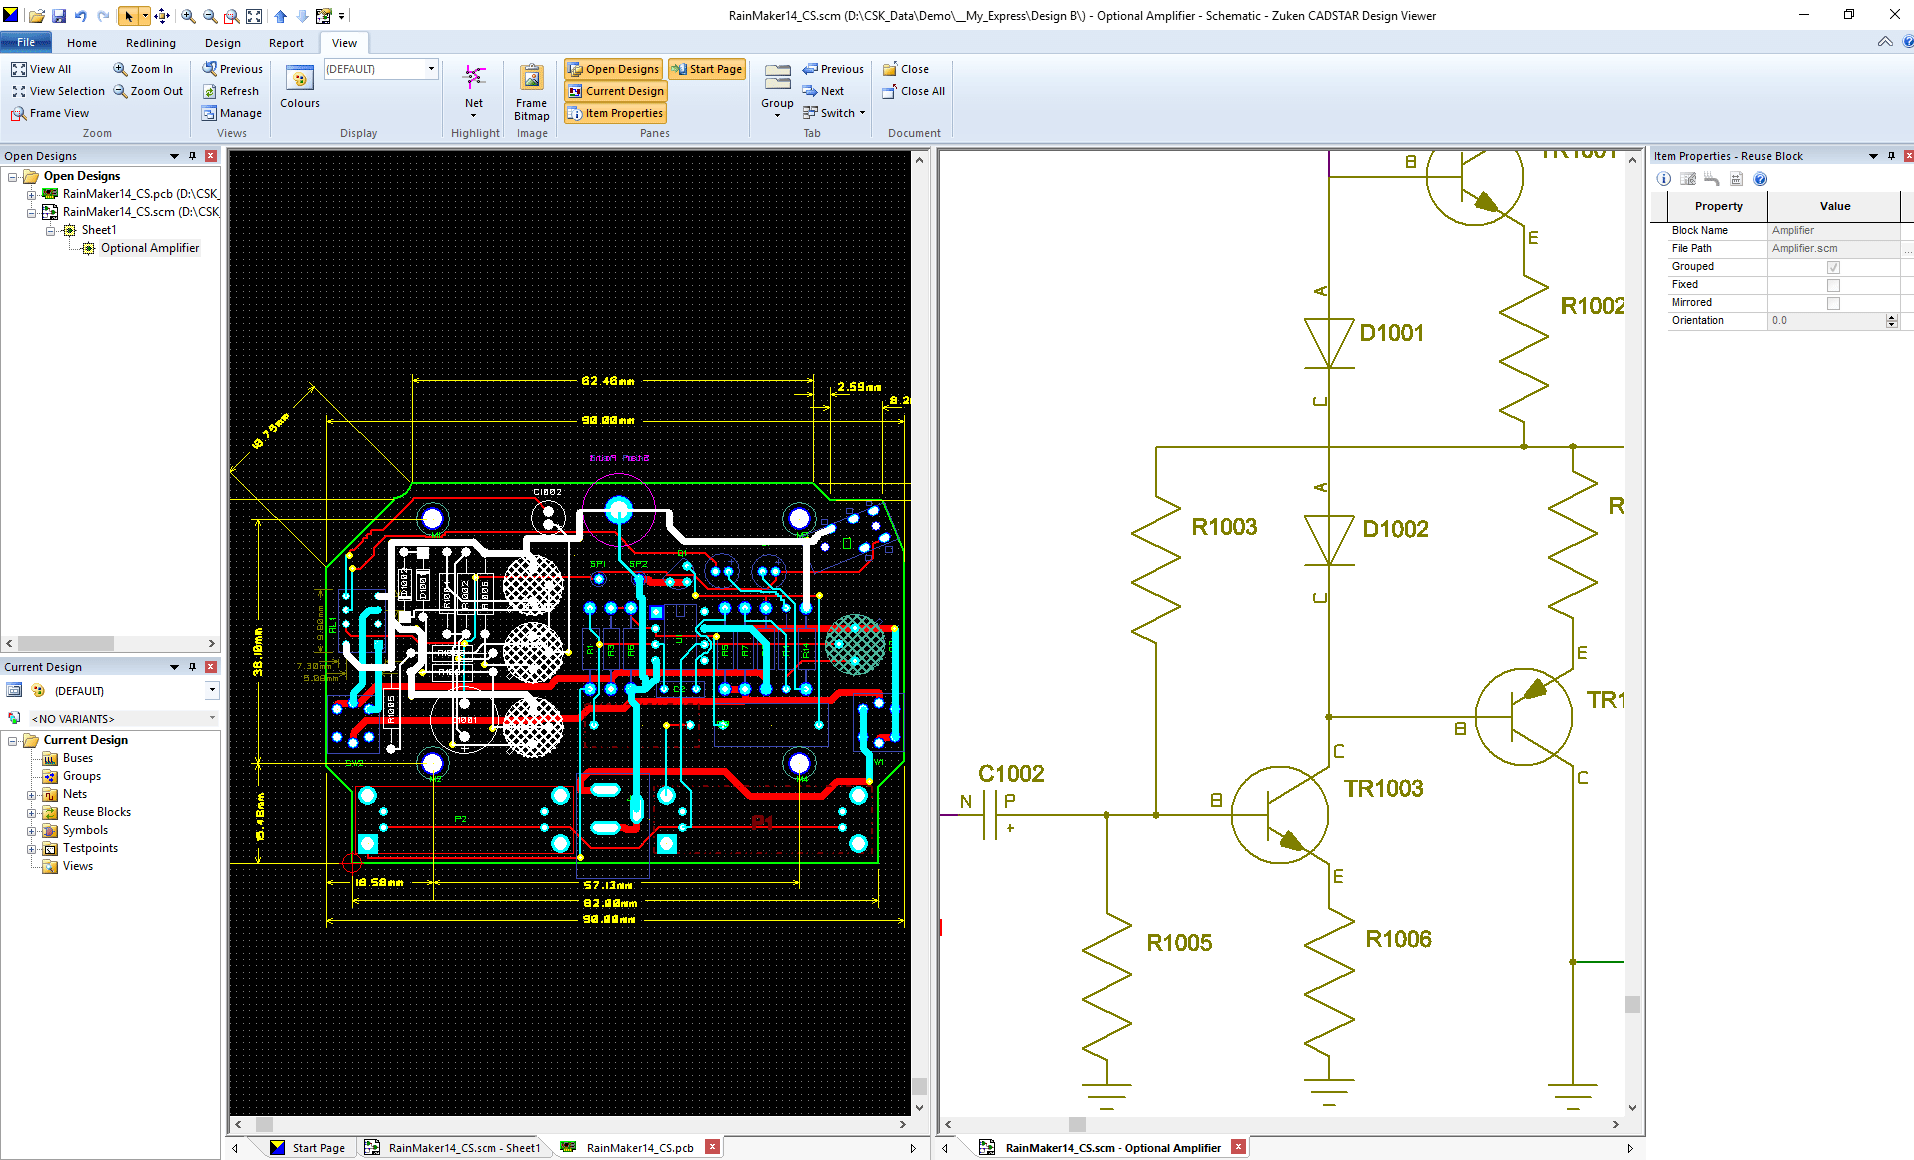This screenshot has width=1914, height=1160.
Task: Switch to the Redlining ribbon tab
Action: click(x=150, y=42)
